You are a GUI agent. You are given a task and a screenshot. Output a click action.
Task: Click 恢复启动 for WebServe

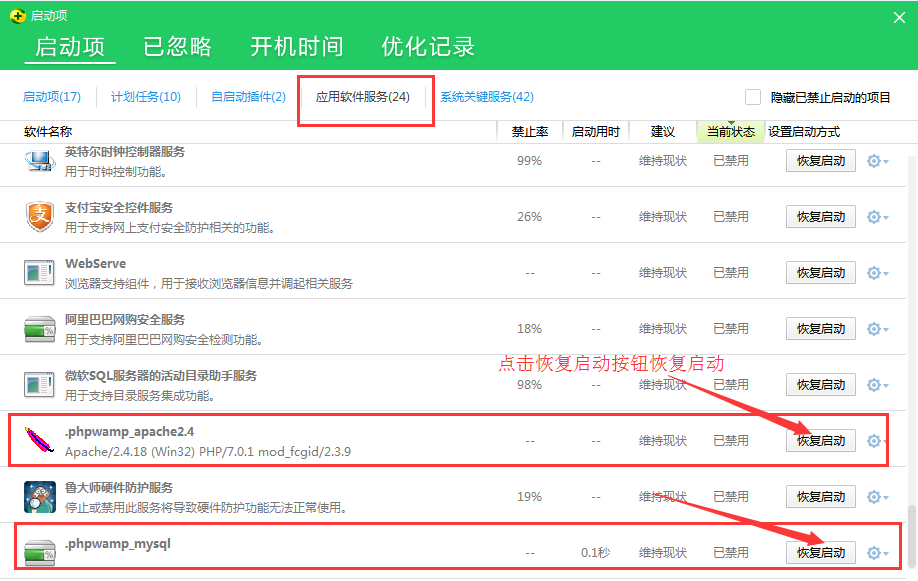point(821,273)
